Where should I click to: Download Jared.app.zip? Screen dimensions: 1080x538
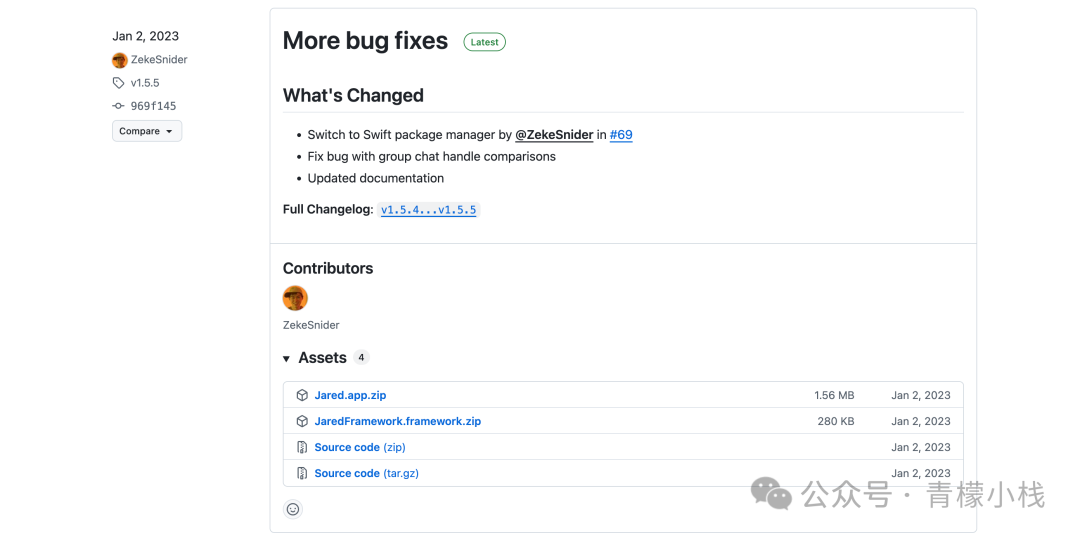pos(350,395)
